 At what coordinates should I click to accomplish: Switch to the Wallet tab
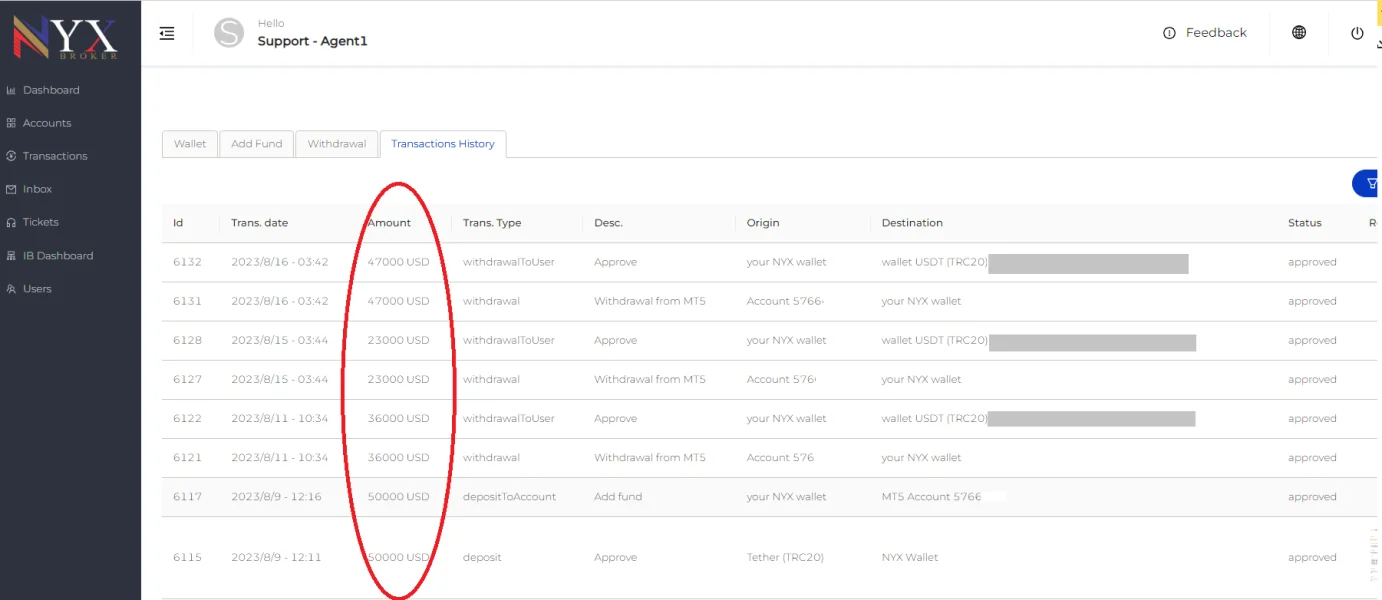pyautogui.click(x=190, y=144)
